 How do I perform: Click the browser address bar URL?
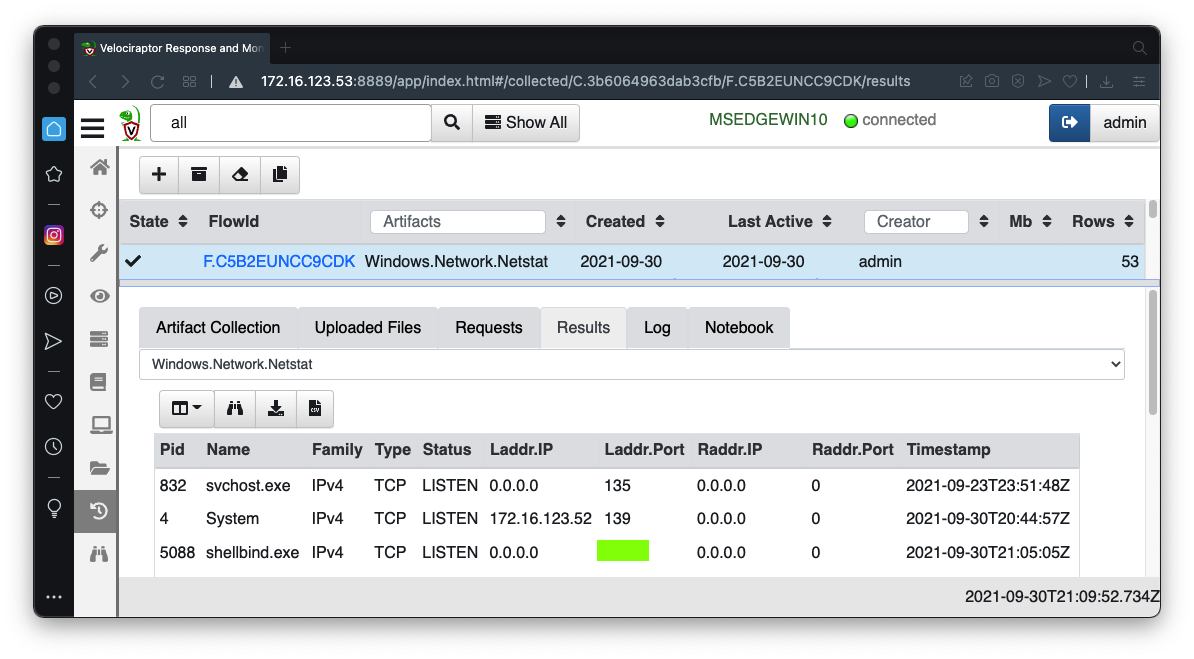point(586,82)
